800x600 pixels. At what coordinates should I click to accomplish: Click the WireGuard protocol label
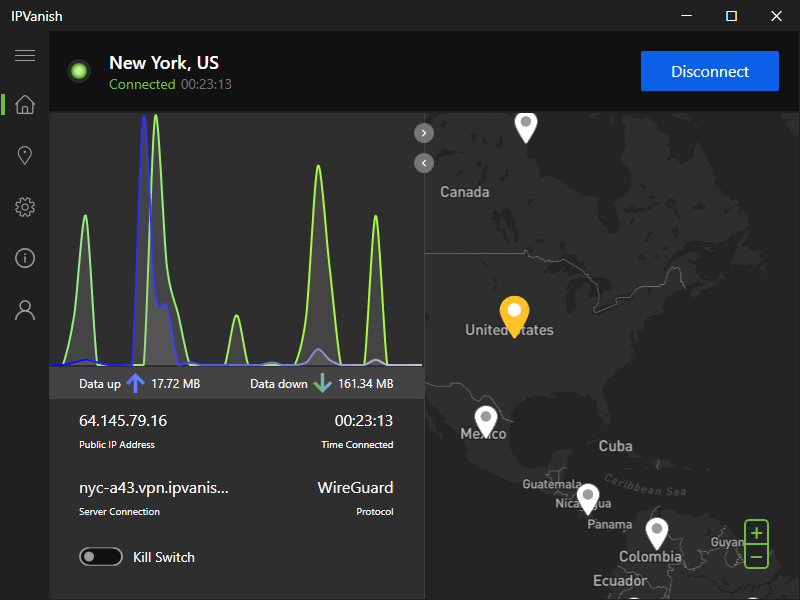[355, 488]
